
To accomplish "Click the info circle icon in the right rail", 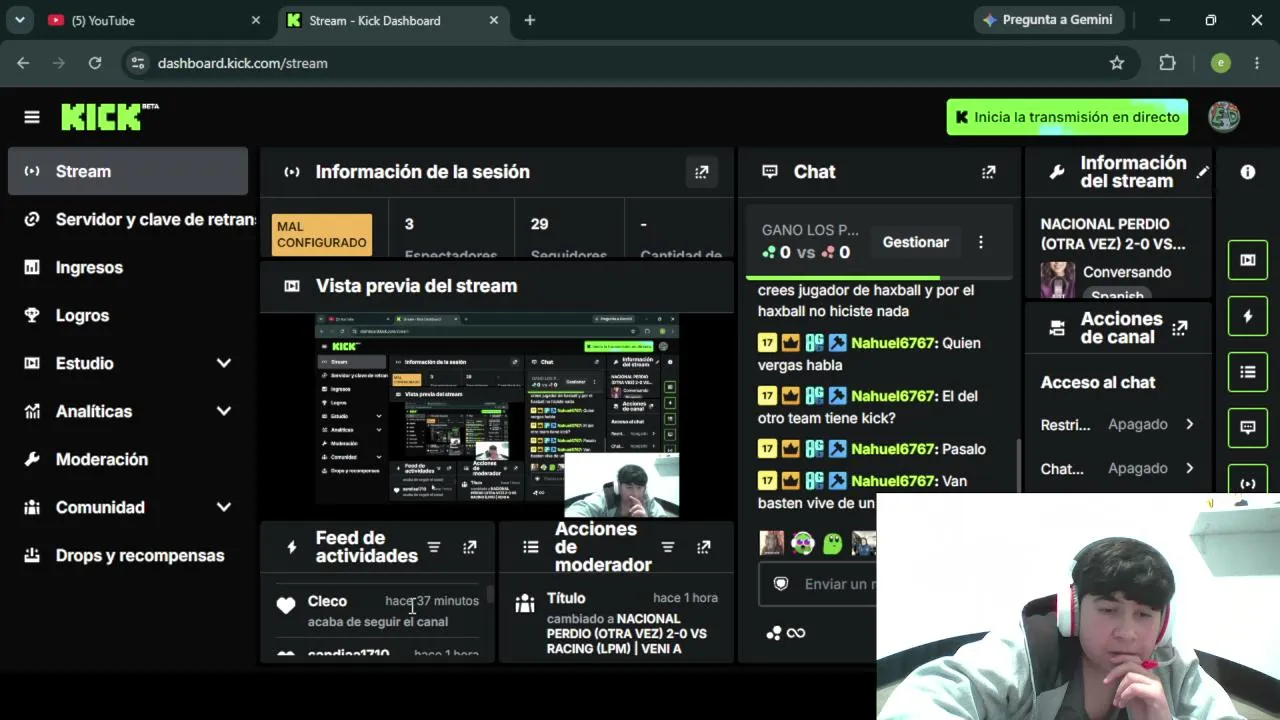I will [x=1248, y=172].
